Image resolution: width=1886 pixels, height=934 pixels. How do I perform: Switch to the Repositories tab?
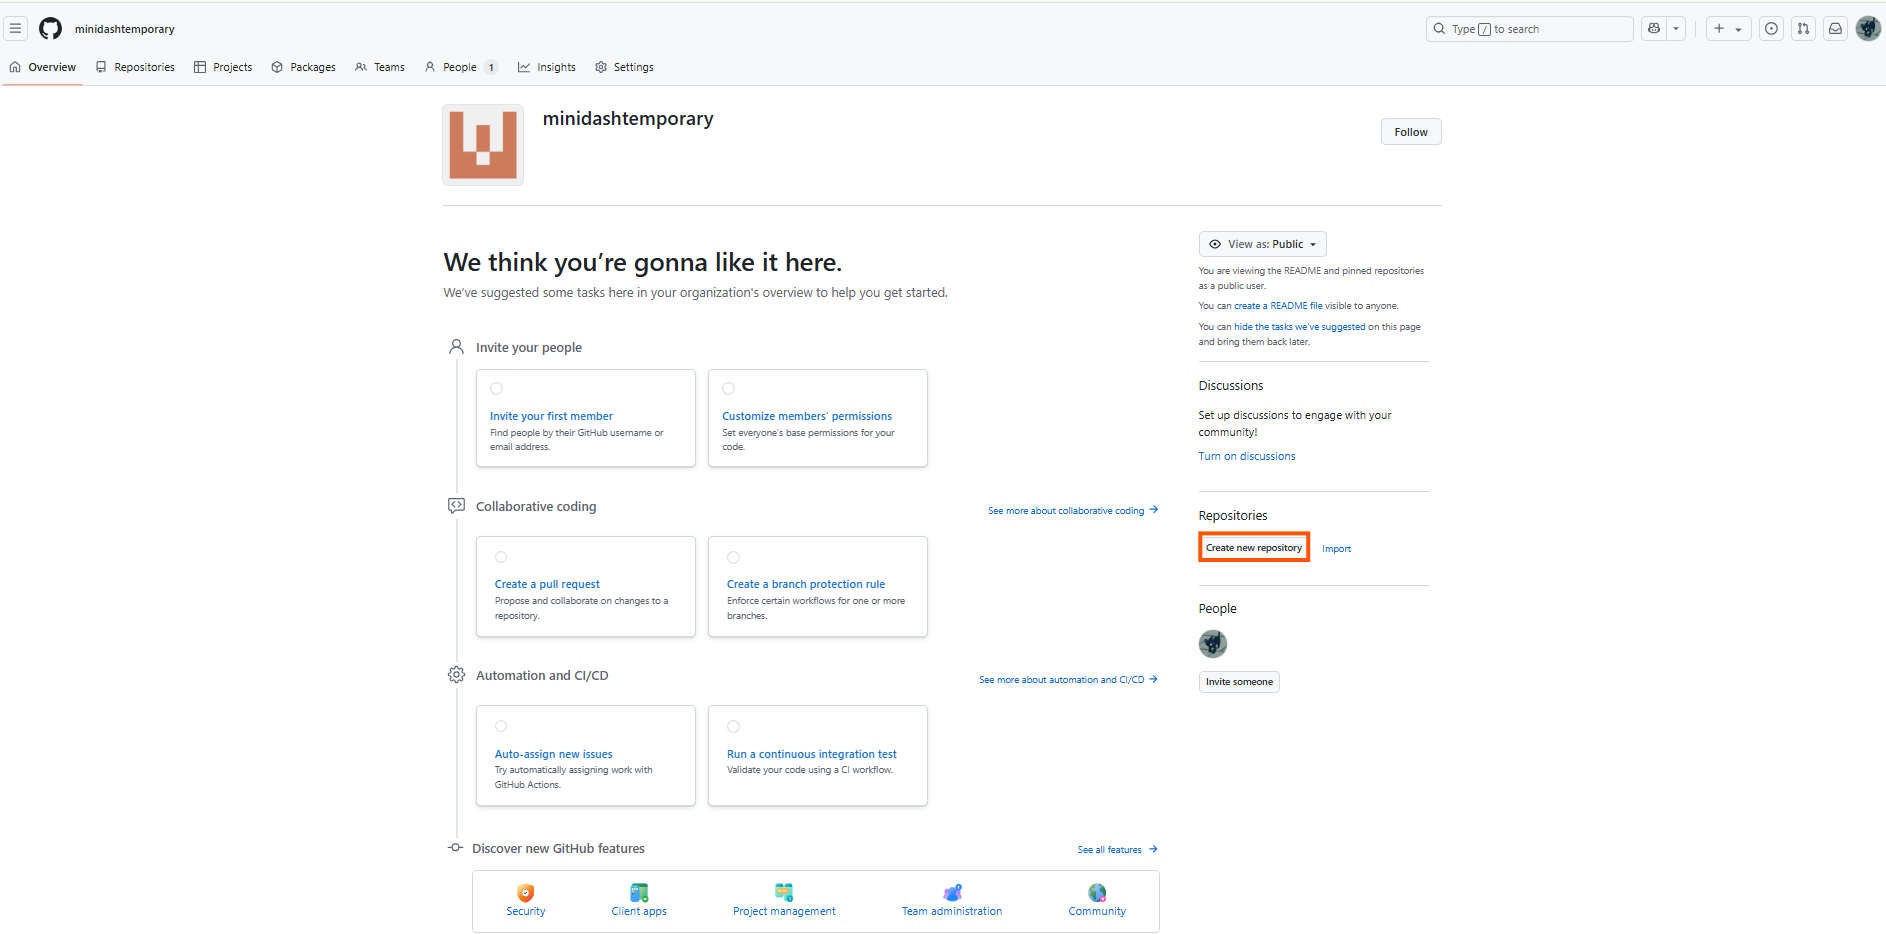click(135, 67)
